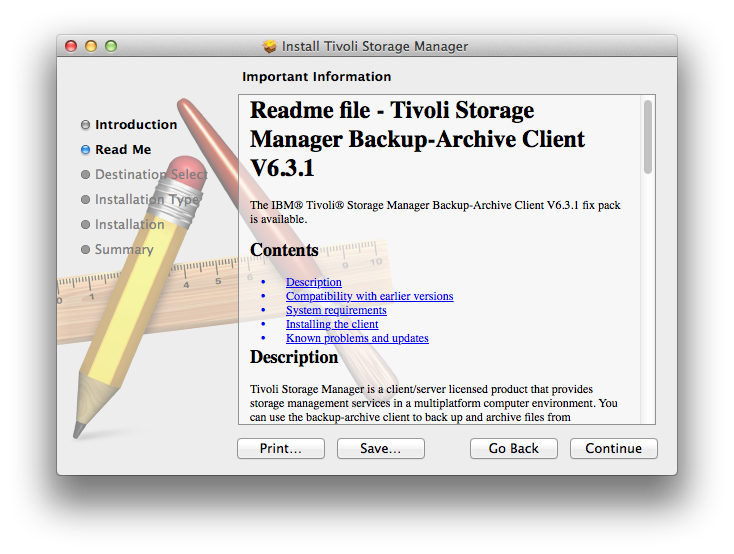Click the Installation Type step label
734x554 pixels.
[x=147, y=199]
